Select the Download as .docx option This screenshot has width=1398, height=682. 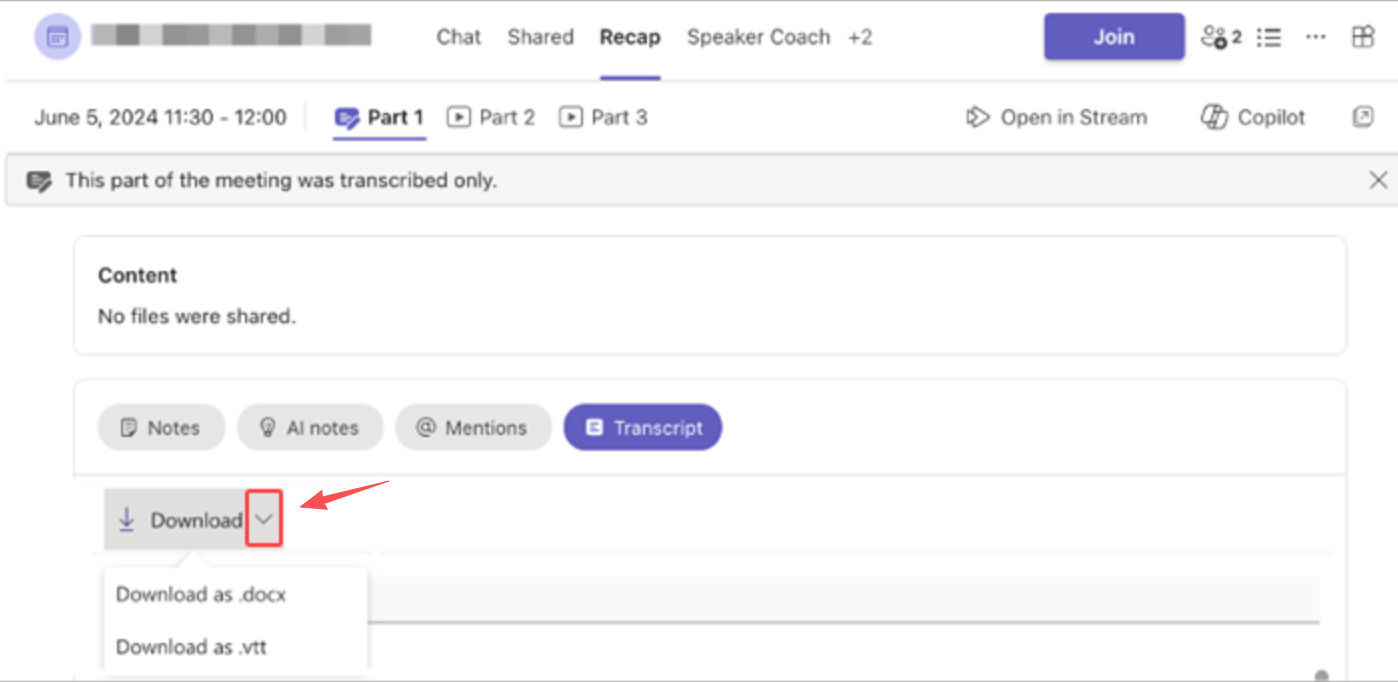pos(200,594)
